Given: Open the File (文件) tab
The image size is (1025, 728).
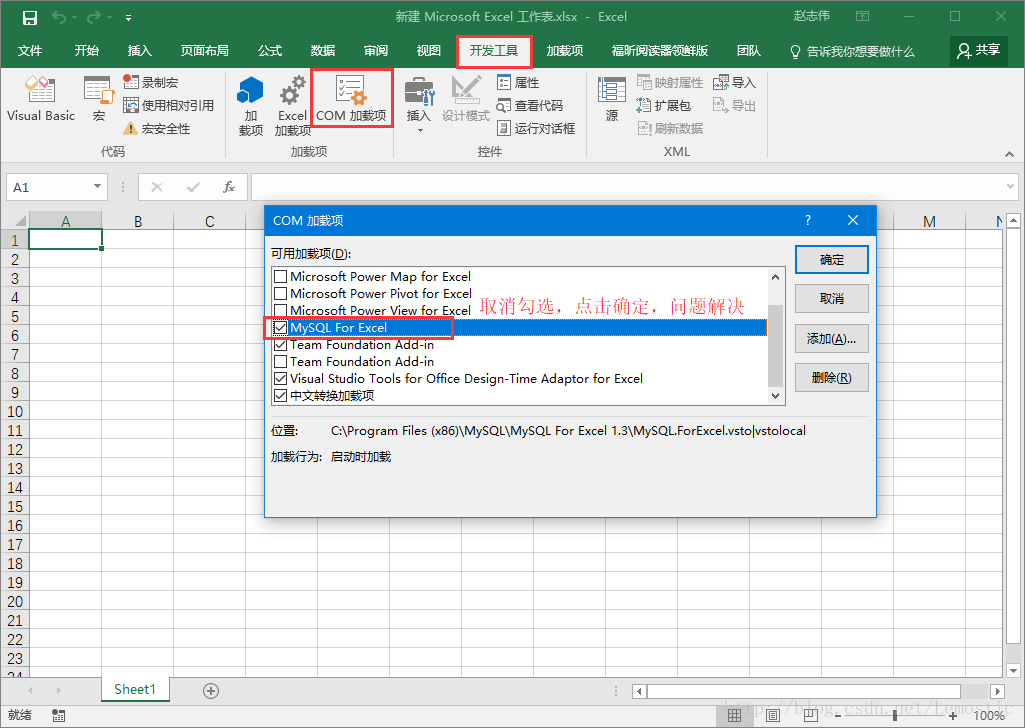Looking at the screenshot, I should 30,51.
